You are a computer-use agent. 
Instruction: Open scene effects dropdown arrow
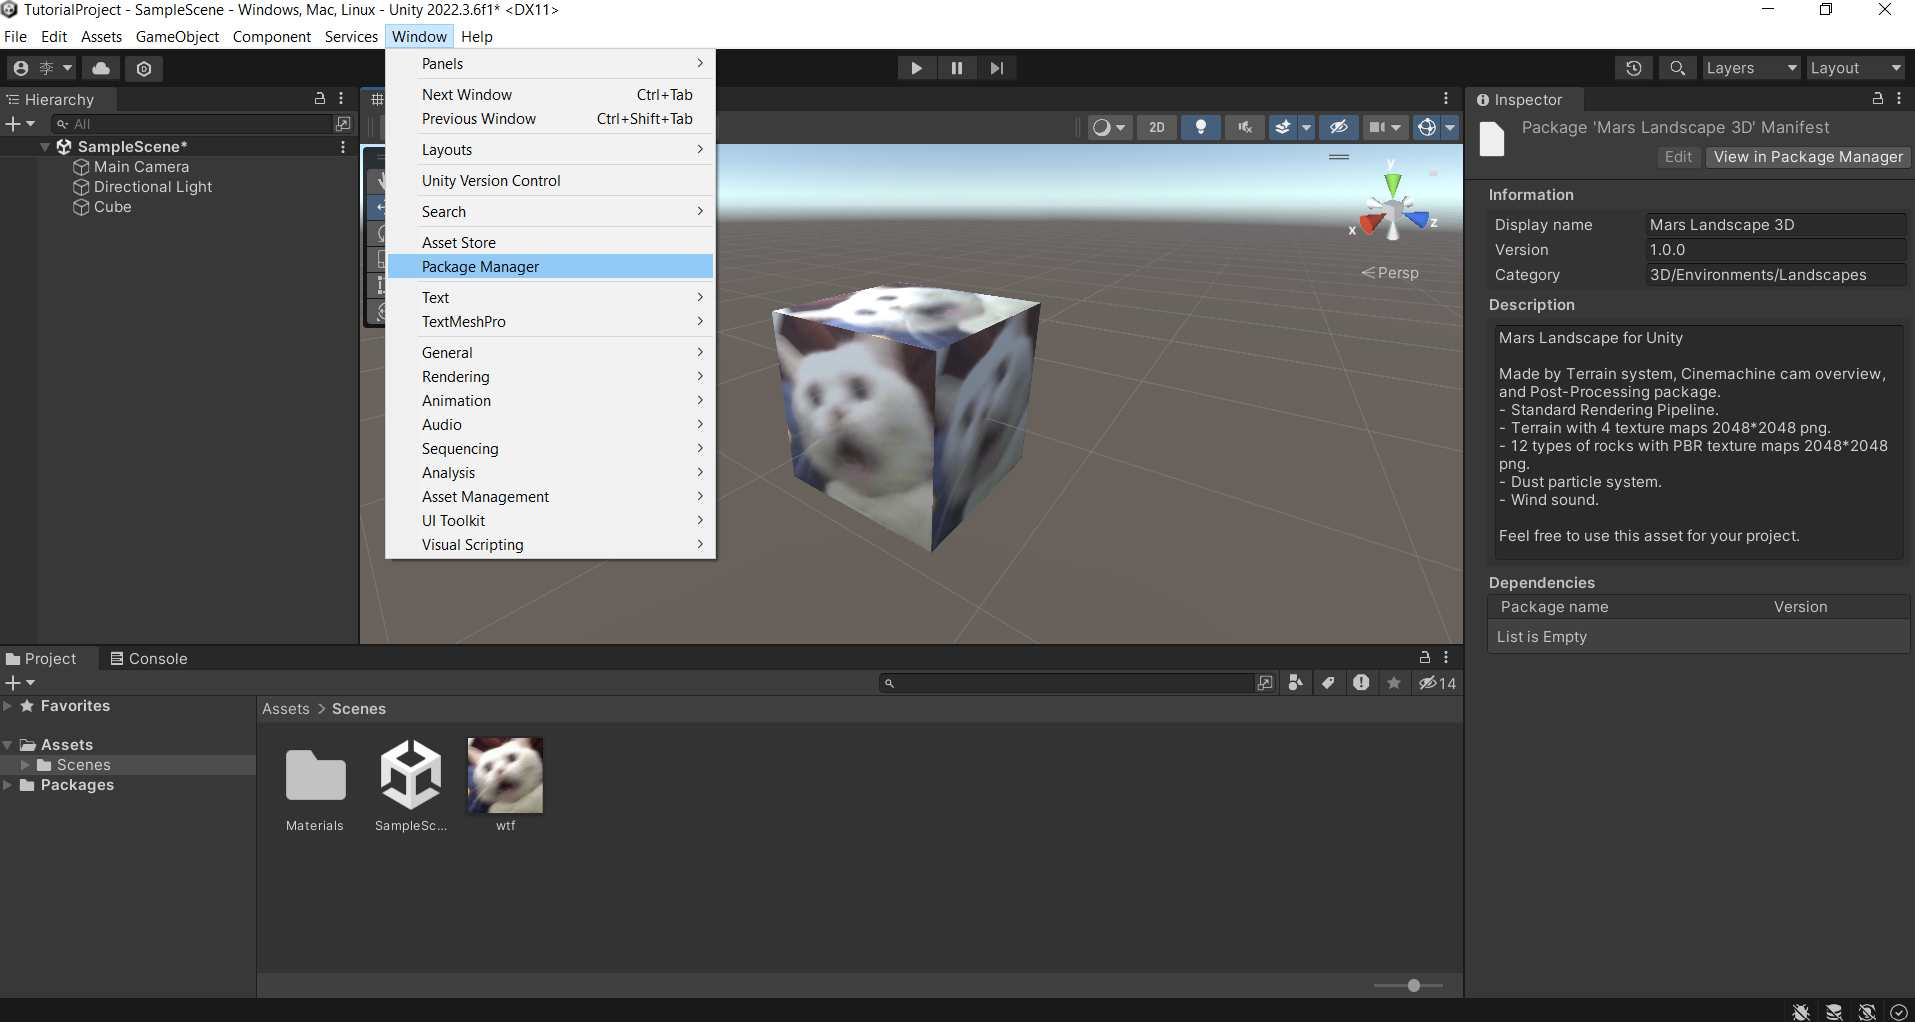click(1306, 127)
